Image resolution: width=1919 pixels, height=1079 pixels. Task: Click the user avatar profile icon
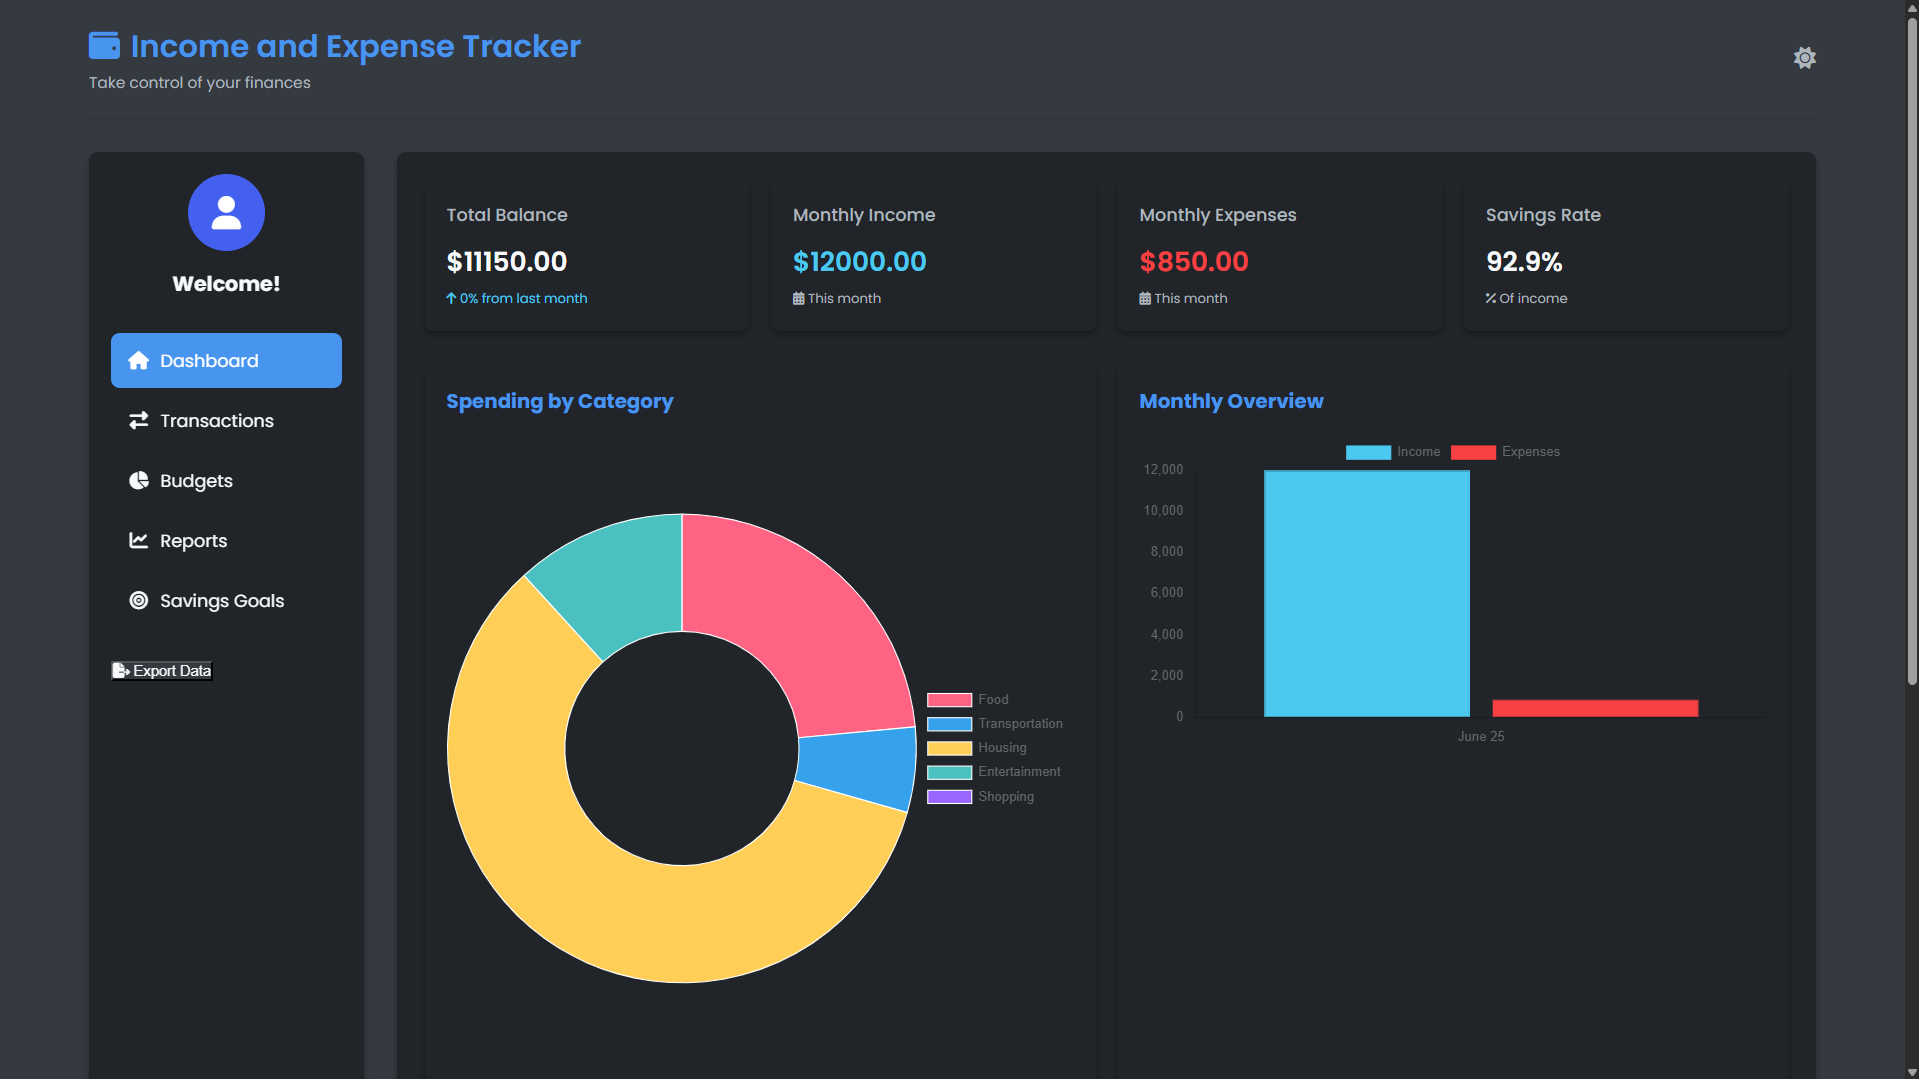[226, 213]
